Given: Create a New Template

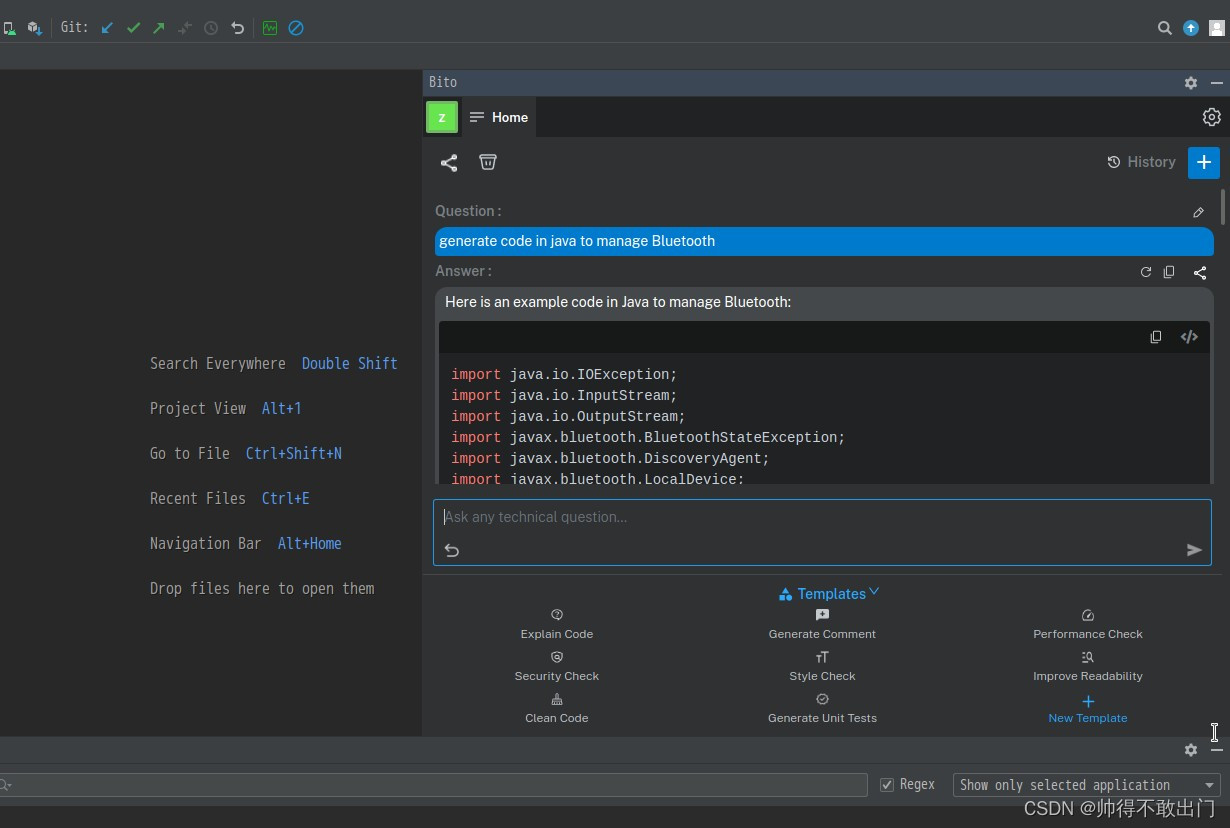Looking at the screenshot, I should tap(1088, 709).
